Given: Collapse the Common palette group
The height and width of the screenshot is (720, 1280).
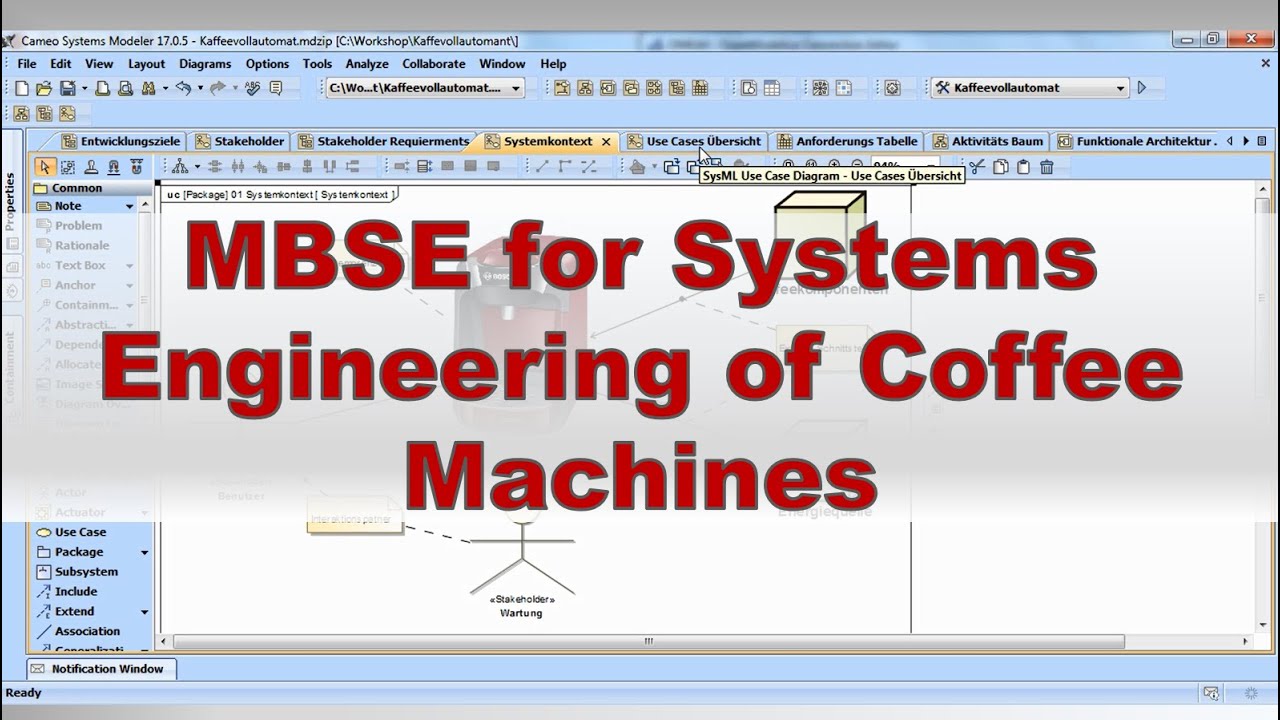Looking at the screenshot, I should (x=92, y=187).
